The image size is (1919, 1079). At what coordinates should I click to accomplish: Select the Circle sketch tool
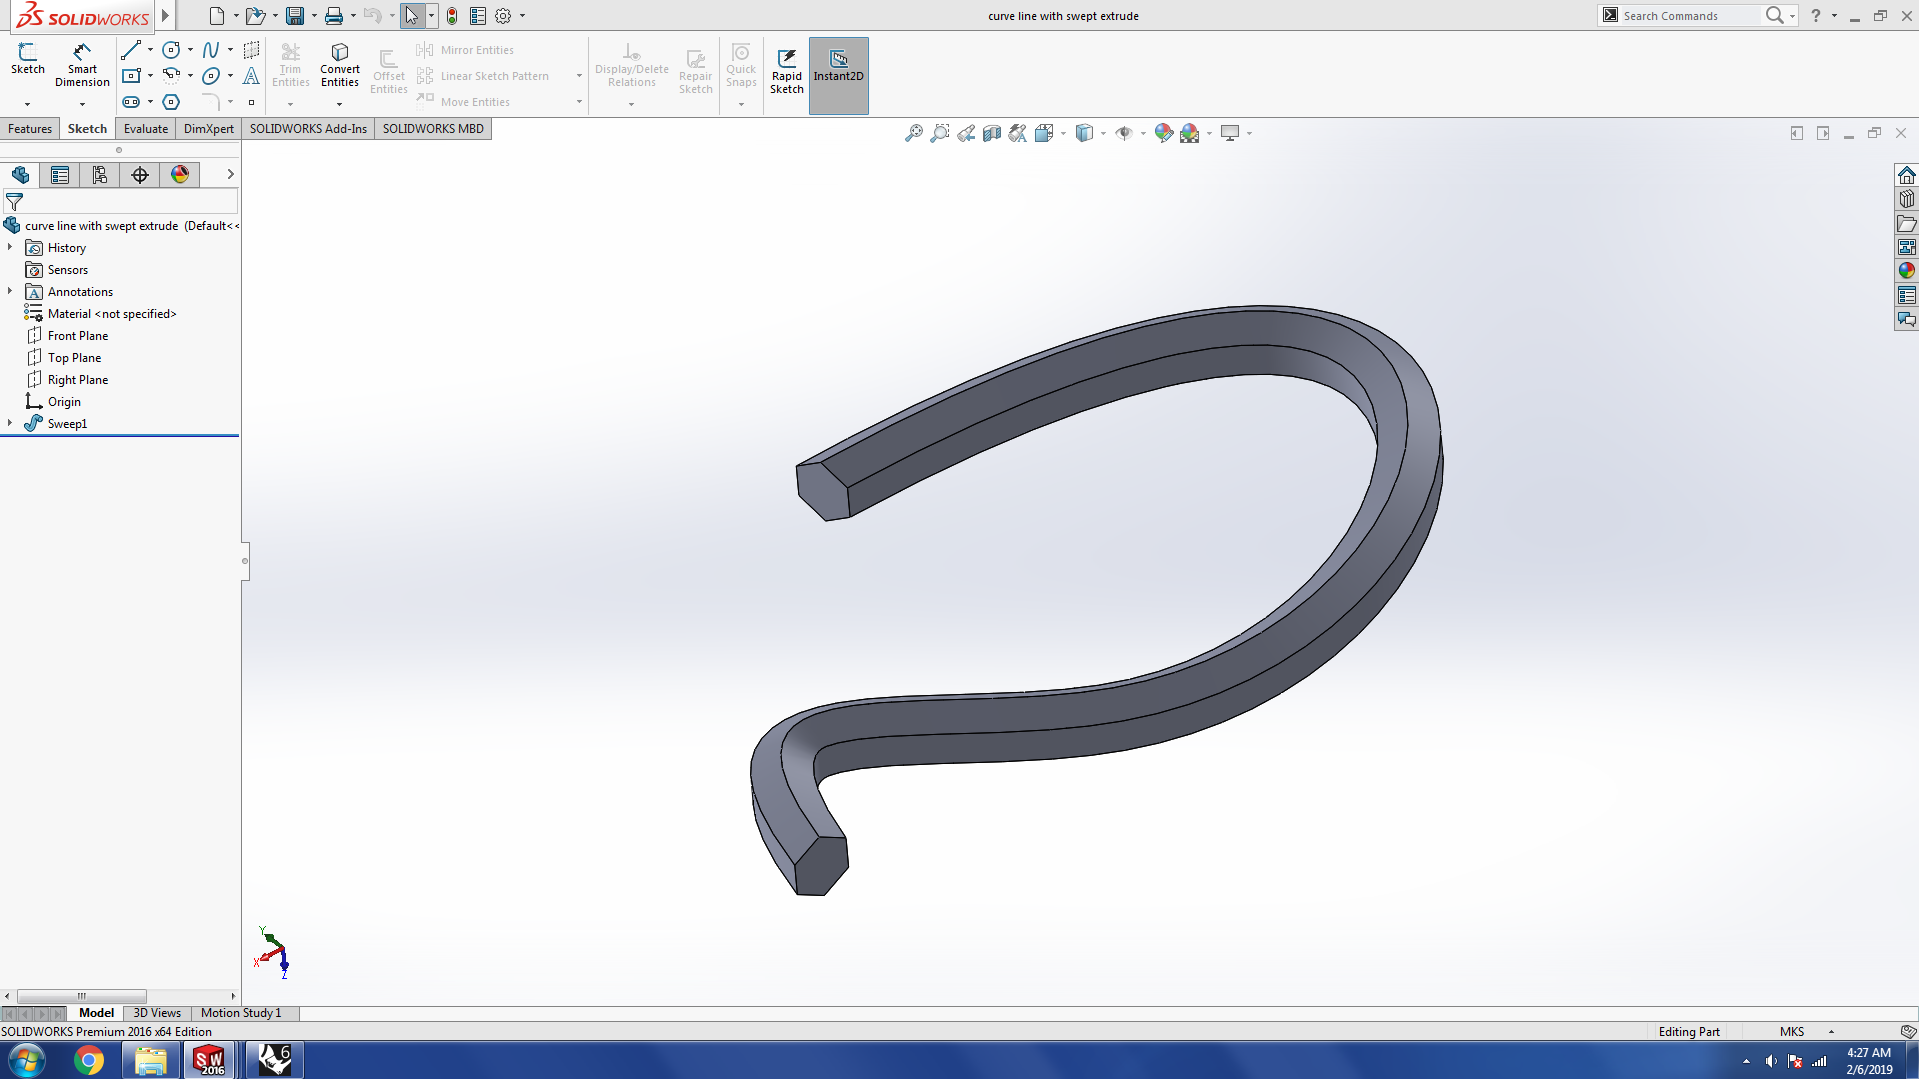[171, 50]
